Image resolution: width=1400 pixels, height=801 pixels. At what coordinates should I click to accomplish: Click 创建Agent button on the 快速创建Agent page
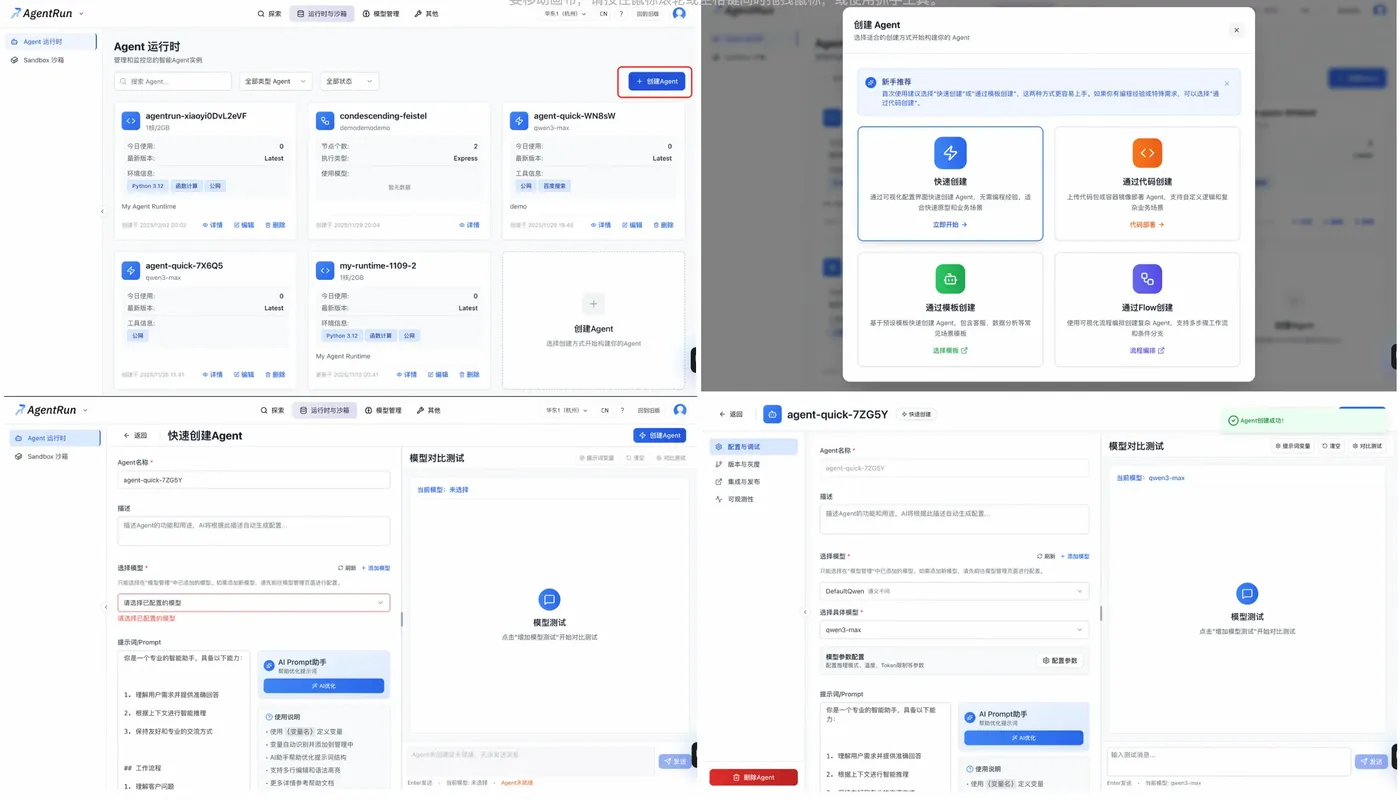pyautogui.click(x=660, y=436)
